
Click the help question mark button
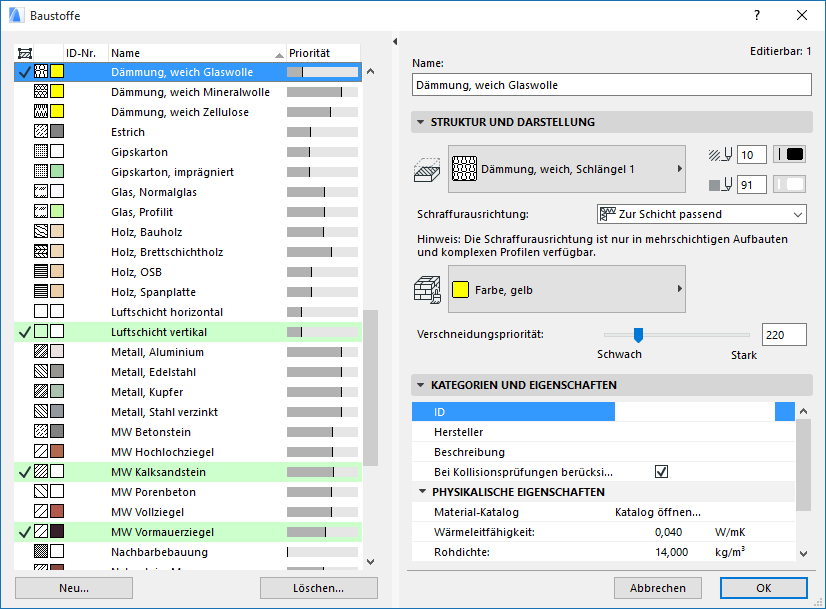point(757,15)
